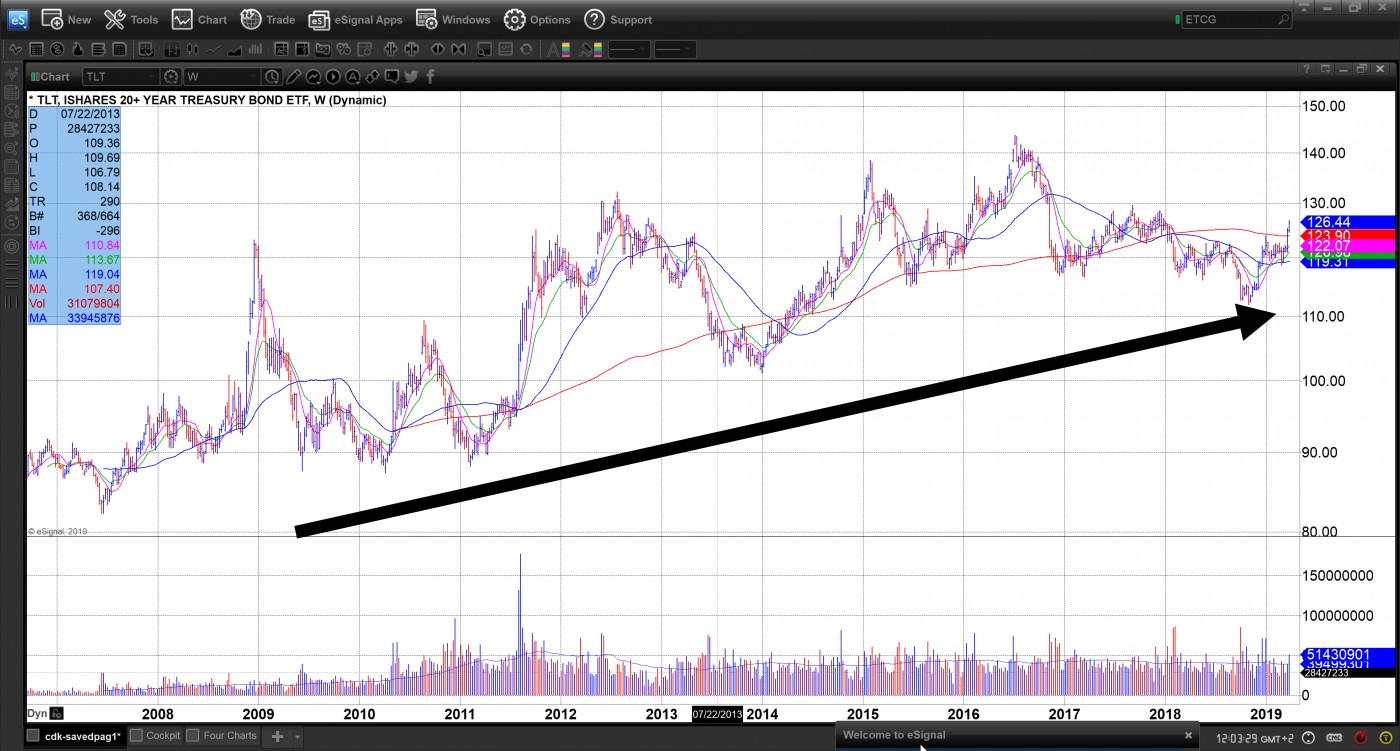Click the refresh chart toolbar icon

(x=526, y=49)
